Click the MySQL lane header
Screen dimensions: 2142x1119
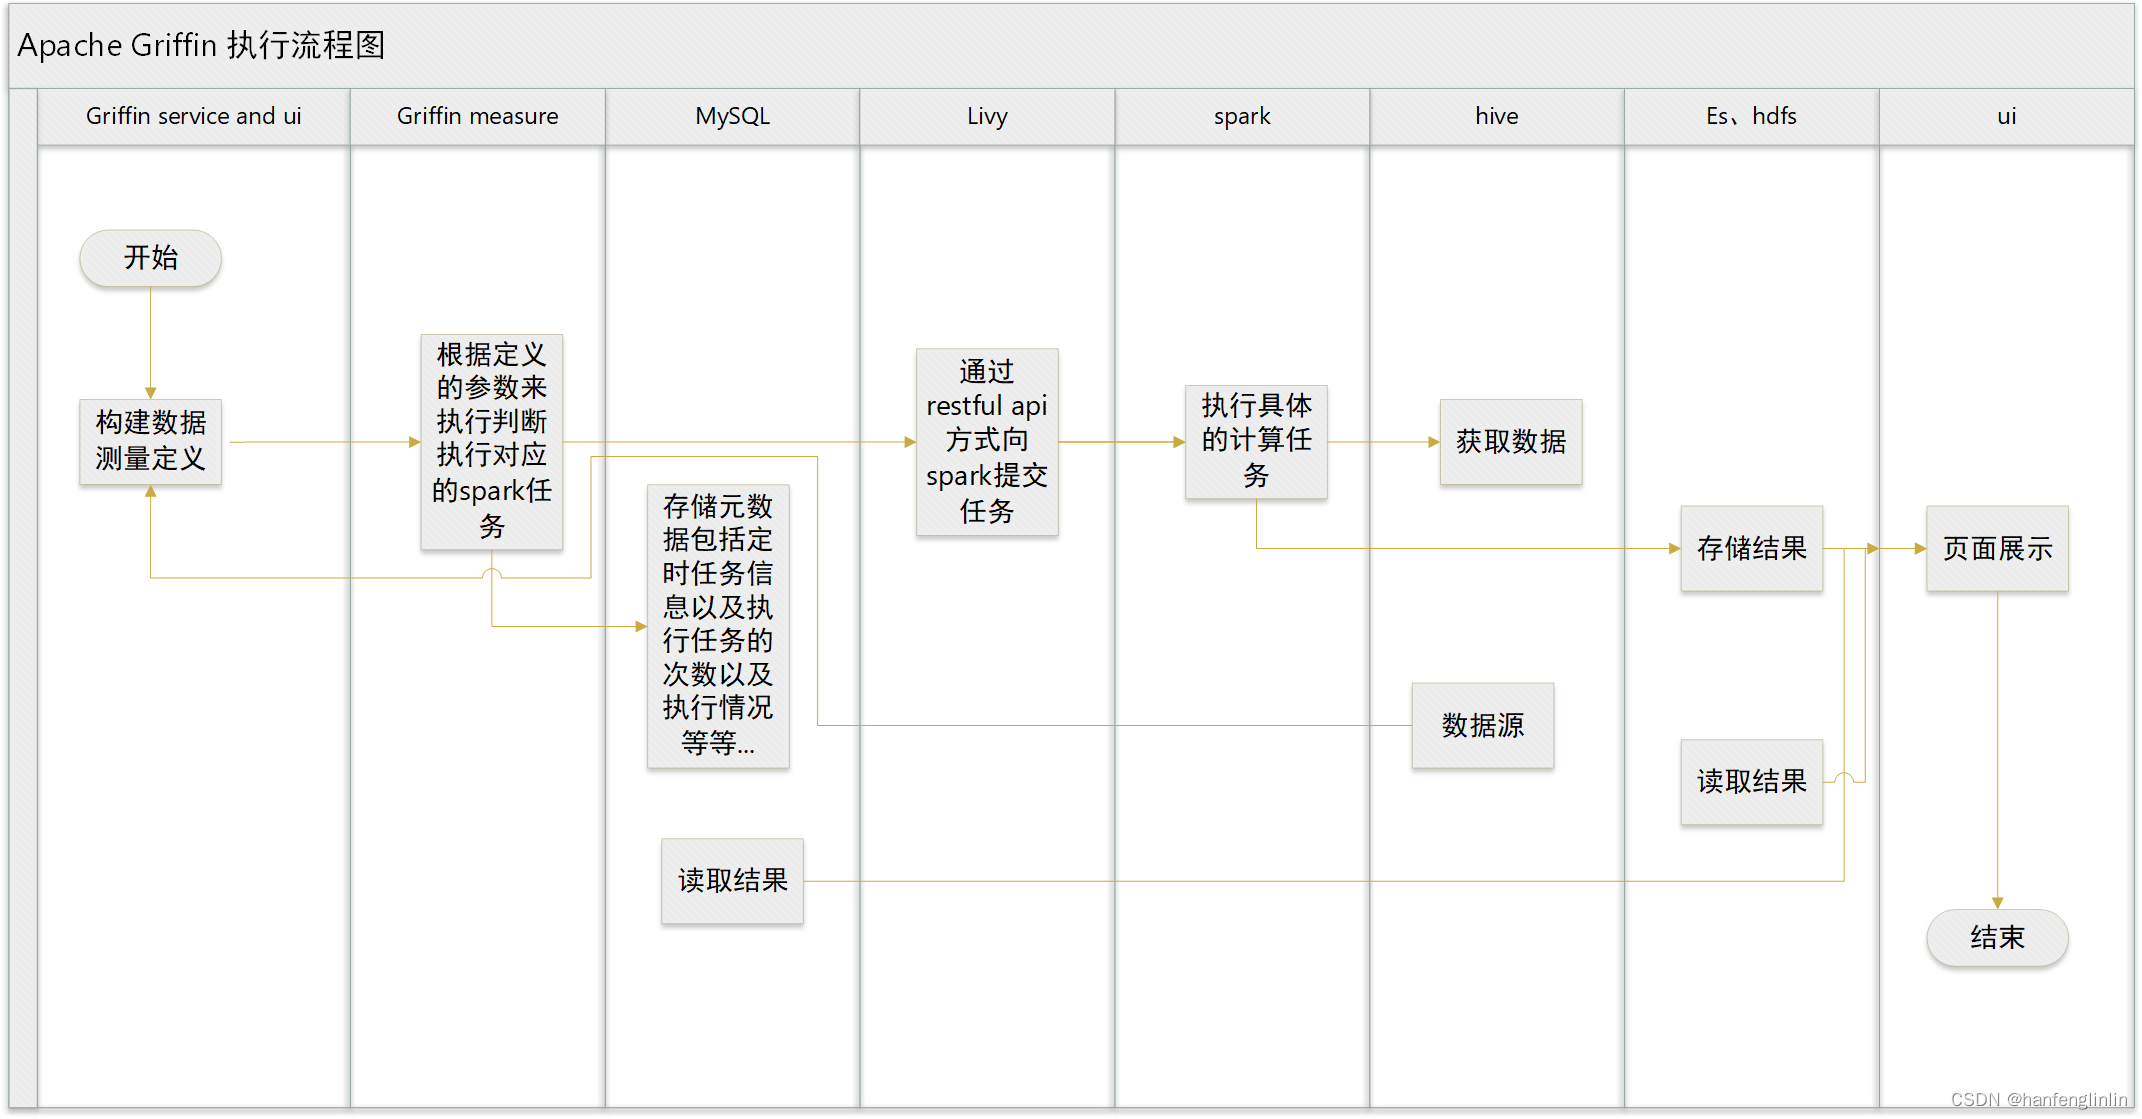tap(732, 116)
